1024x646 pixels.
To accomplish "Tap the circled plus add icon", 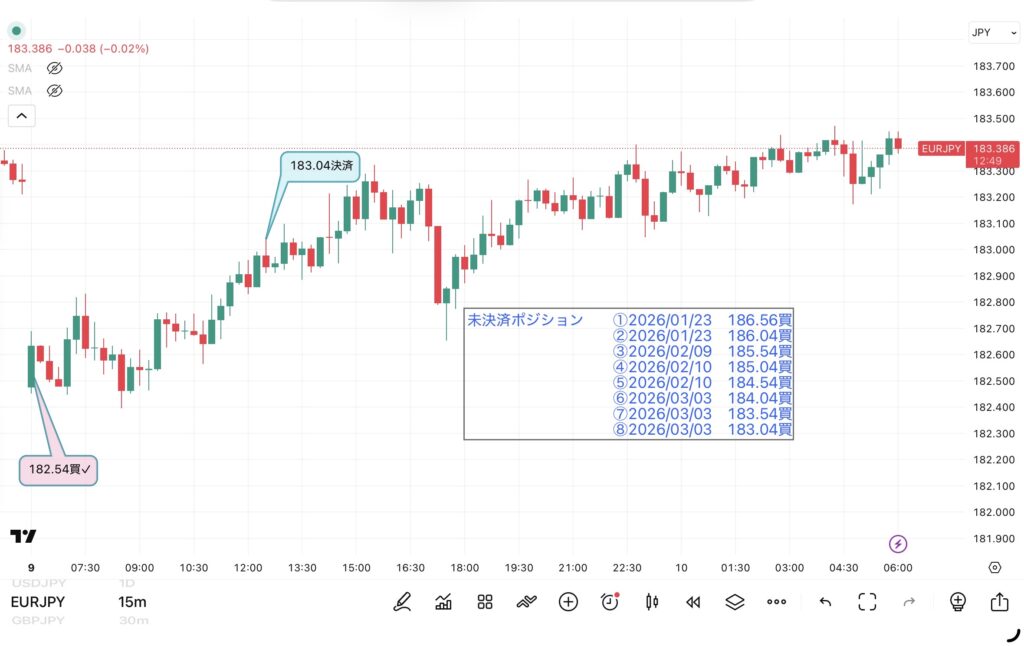I will pos(568,601).
